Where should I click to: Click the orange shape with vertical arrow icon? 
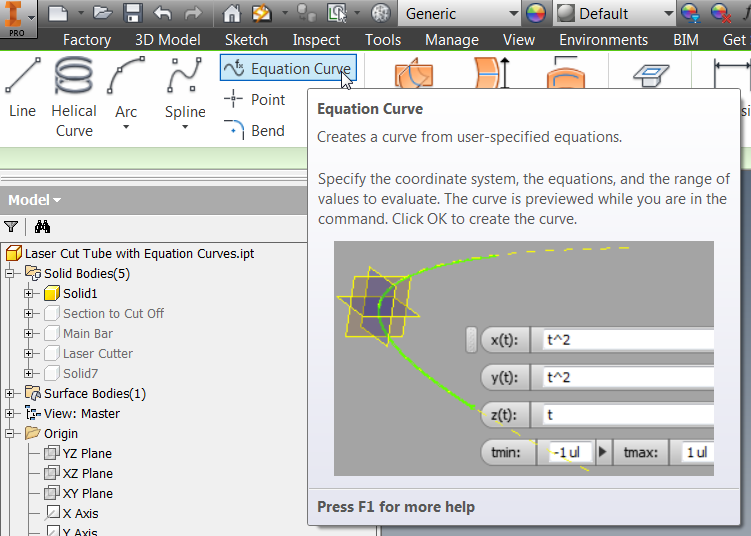click(x=491, y=73)
